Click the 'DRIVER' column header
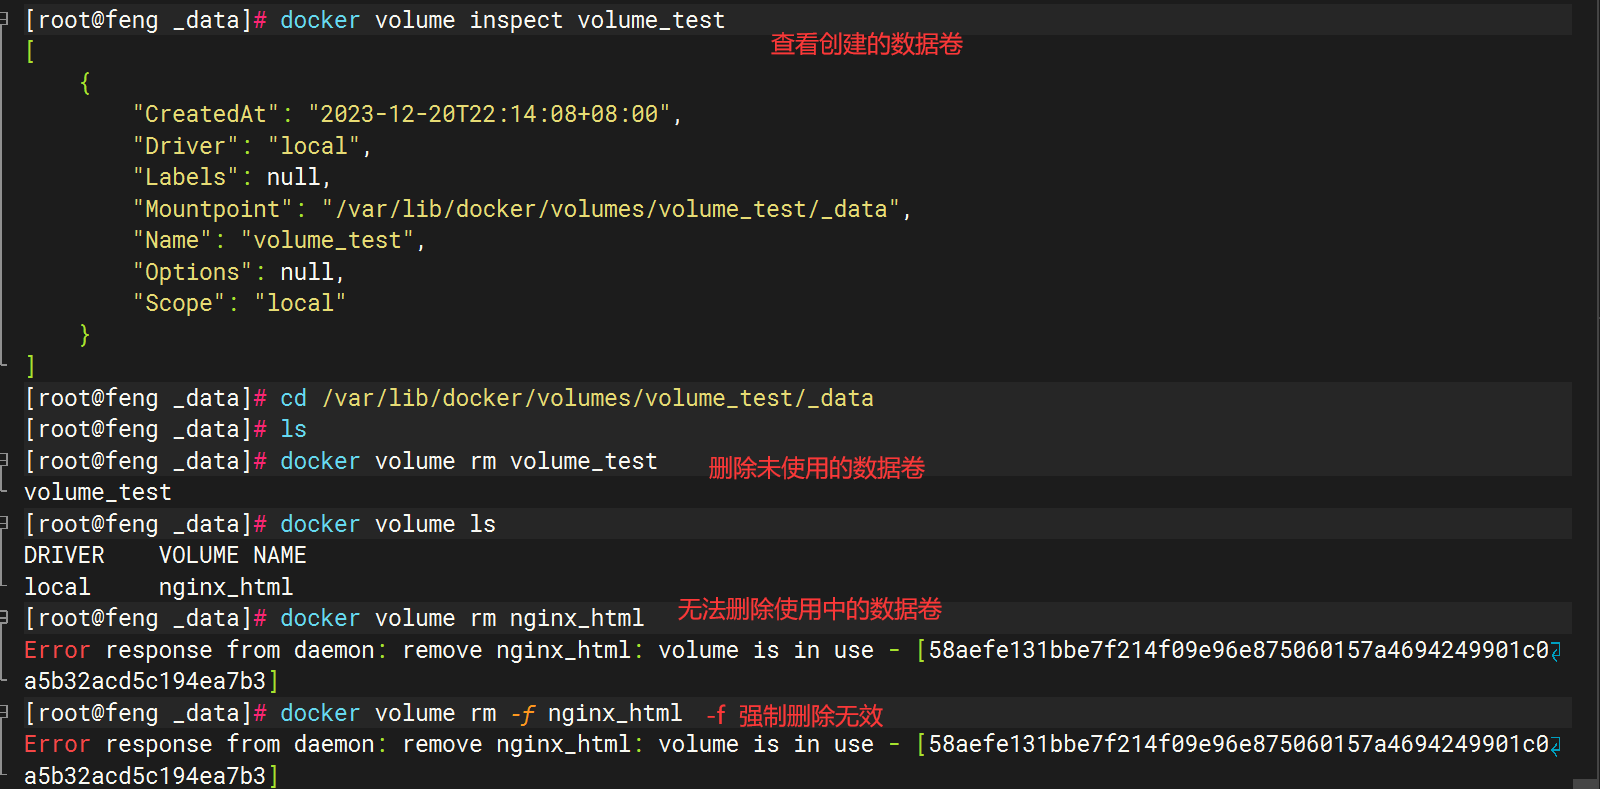1600x789 pixels. [x=64, y=555]
